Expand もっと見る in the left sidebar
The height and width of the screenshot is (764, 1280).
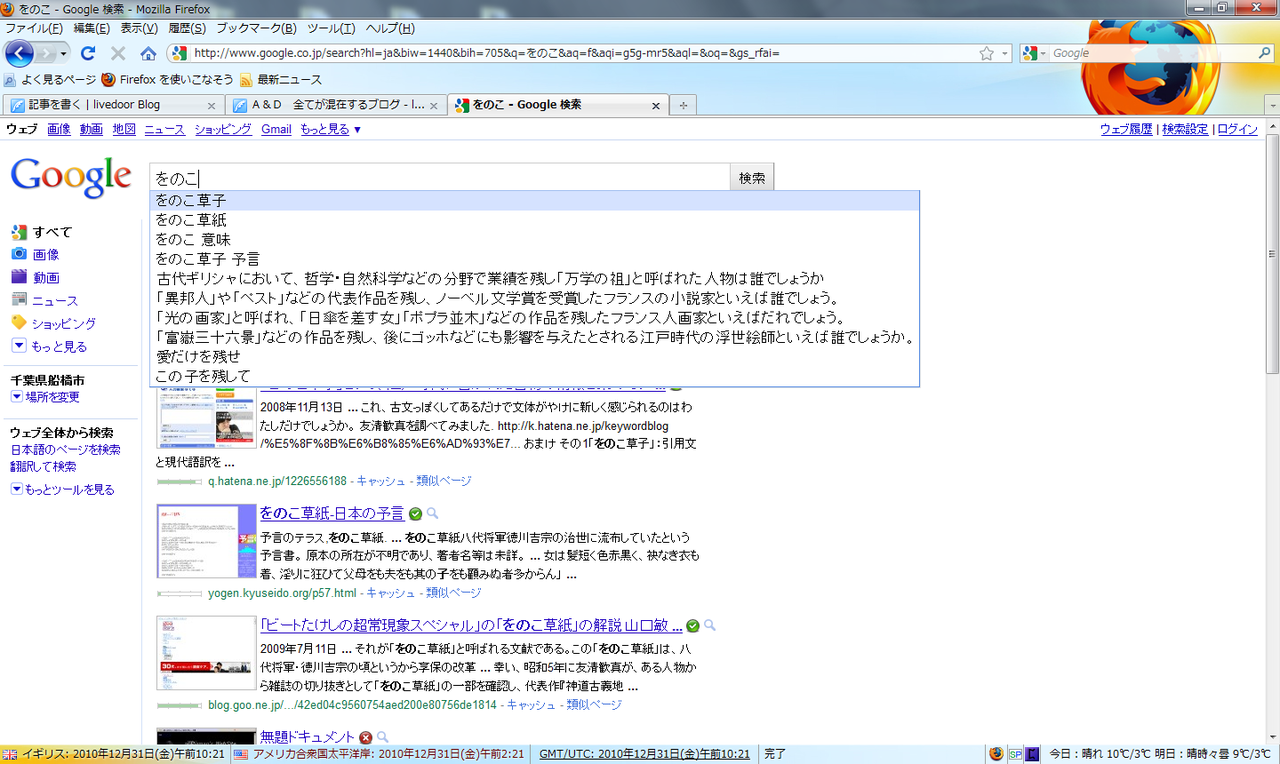click(x=49, y=346)
